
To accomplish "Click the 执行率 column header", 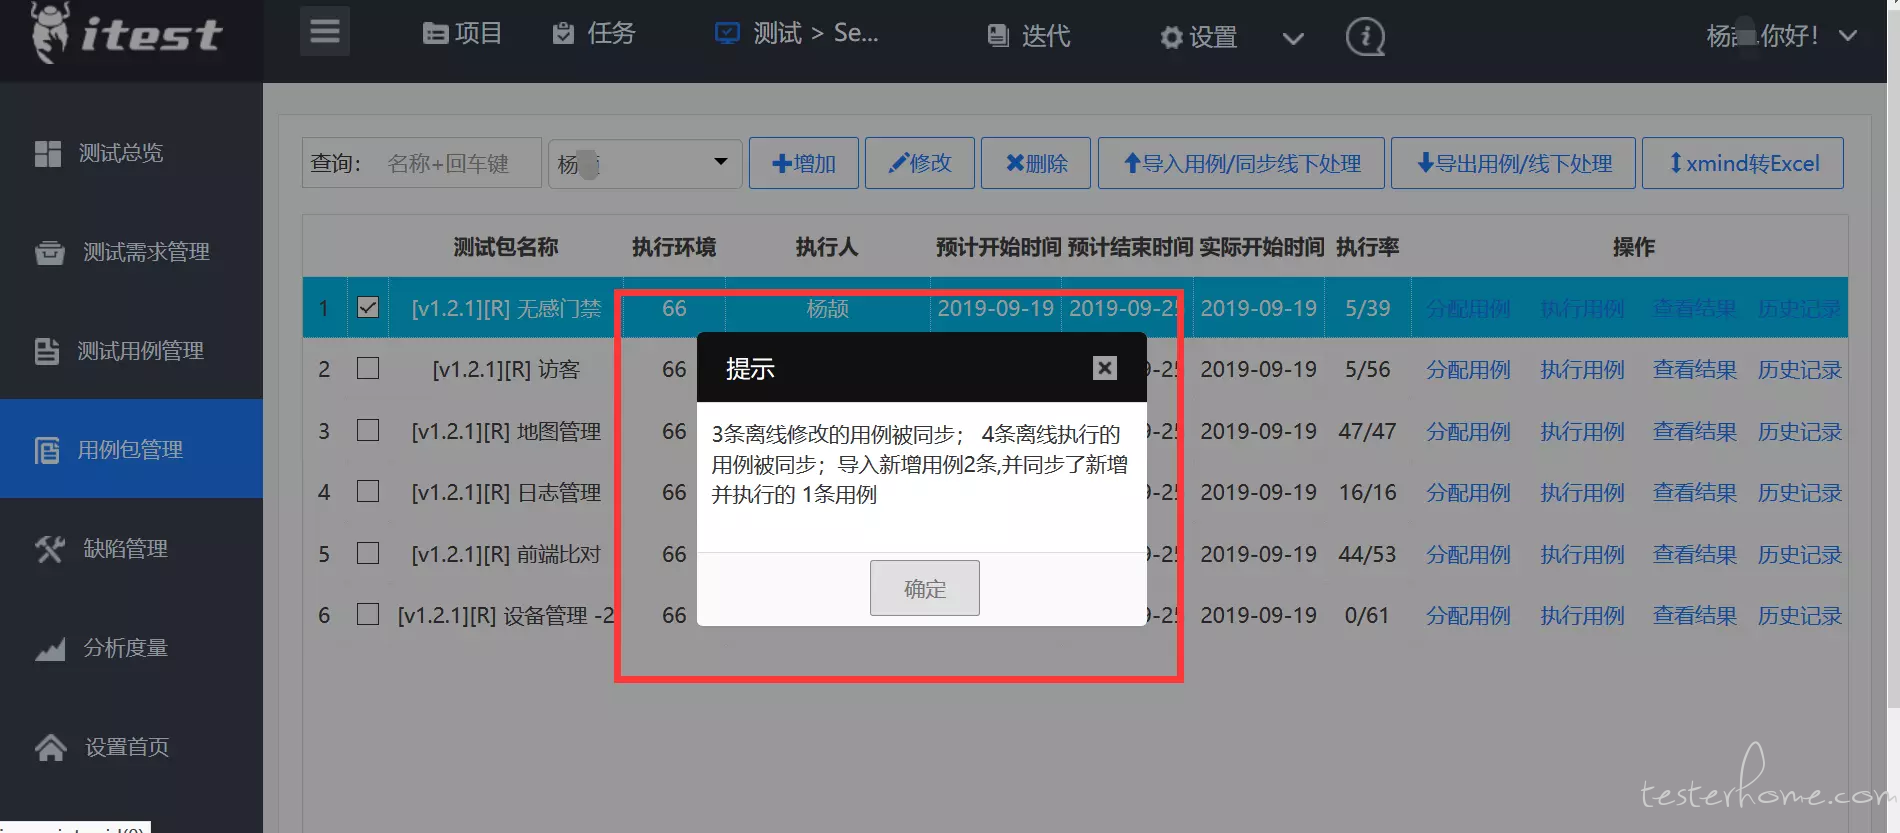I will [x=1367, y=247].
